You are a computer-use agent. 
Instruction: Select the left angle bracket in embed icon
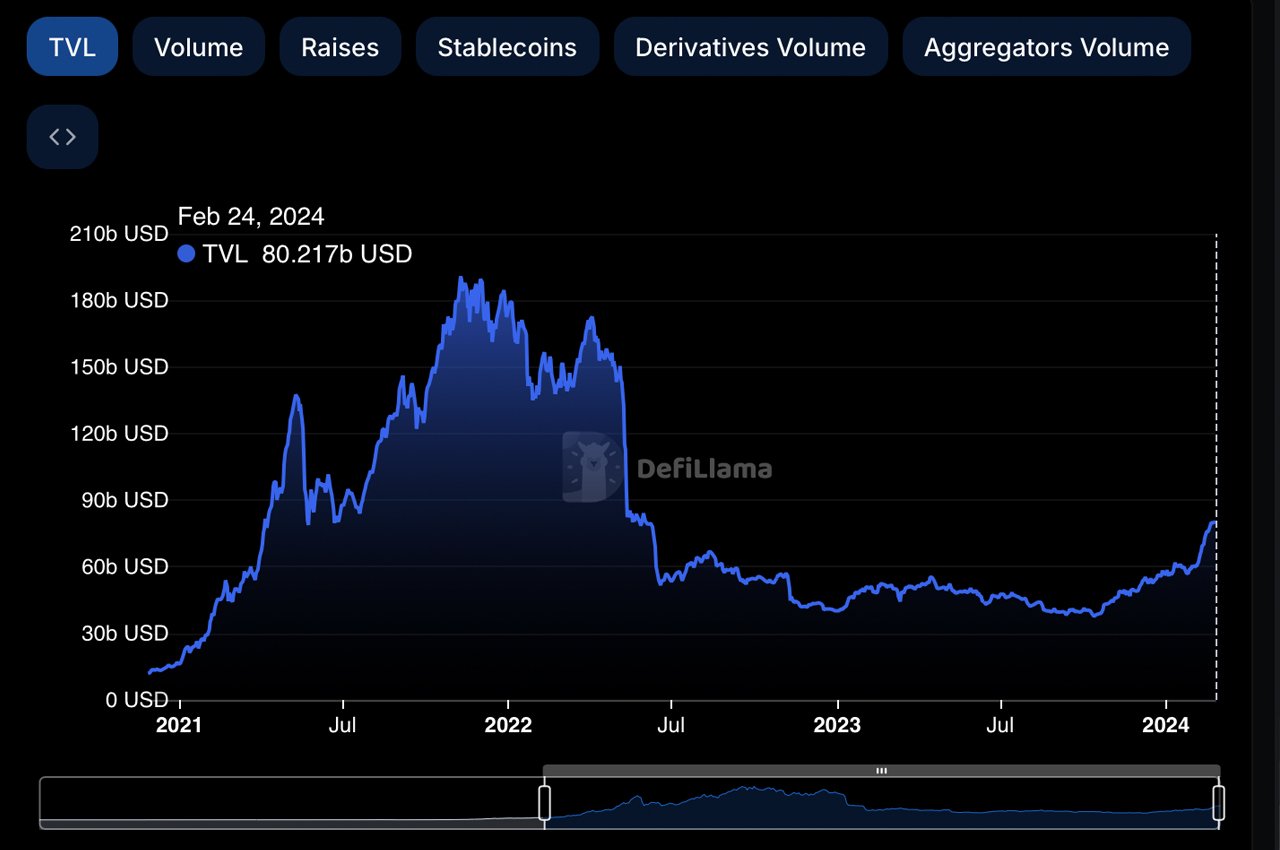[x=55, y=136]
